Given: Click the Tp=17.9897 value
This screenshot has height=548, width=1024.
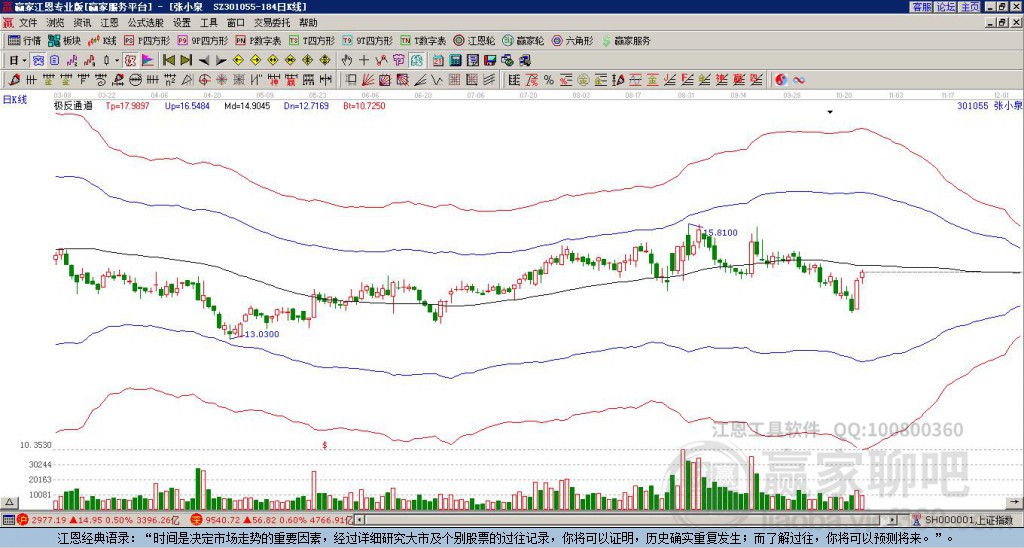Looking at the screenshot, I should pos(127,105).
